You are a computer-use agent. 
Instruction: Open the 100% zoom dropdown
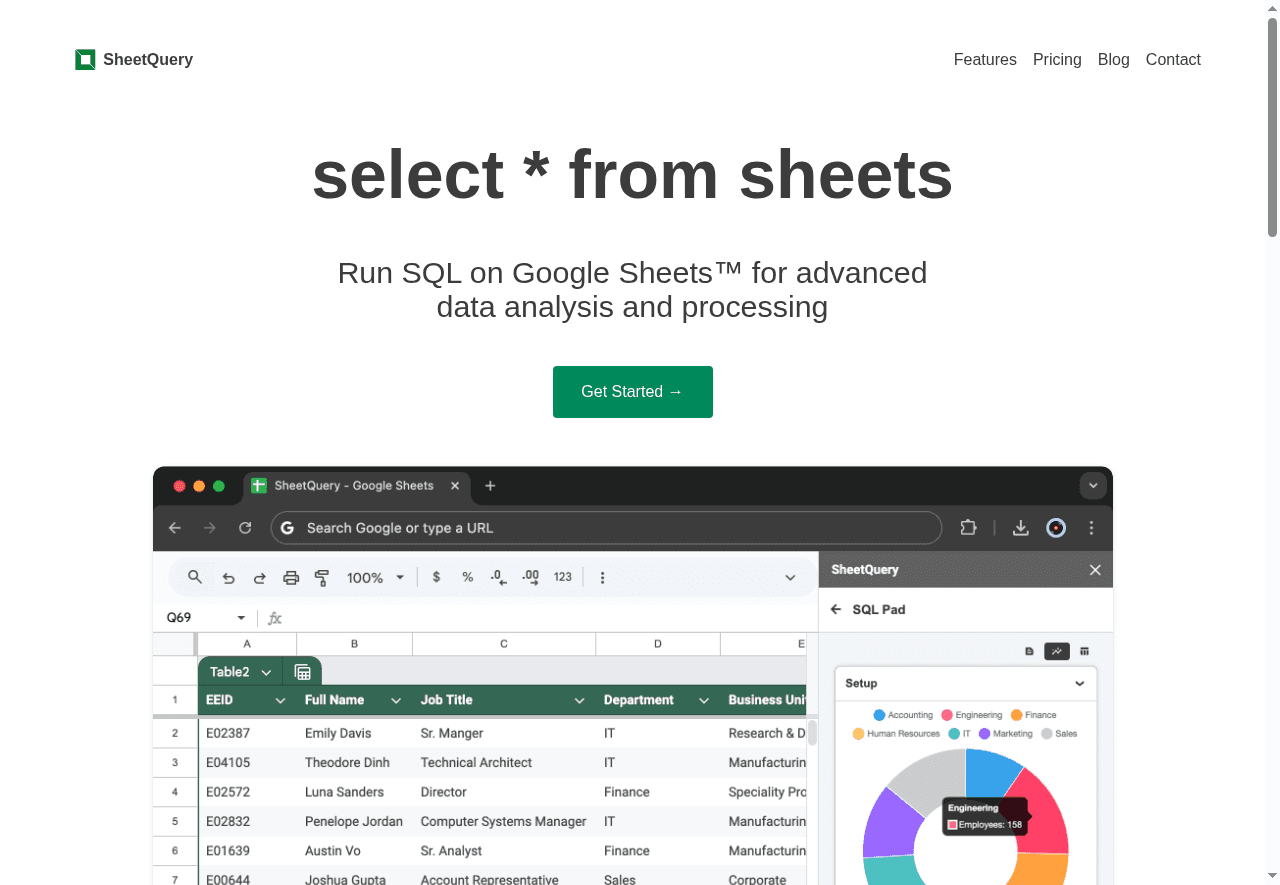(x=375, y=578)
